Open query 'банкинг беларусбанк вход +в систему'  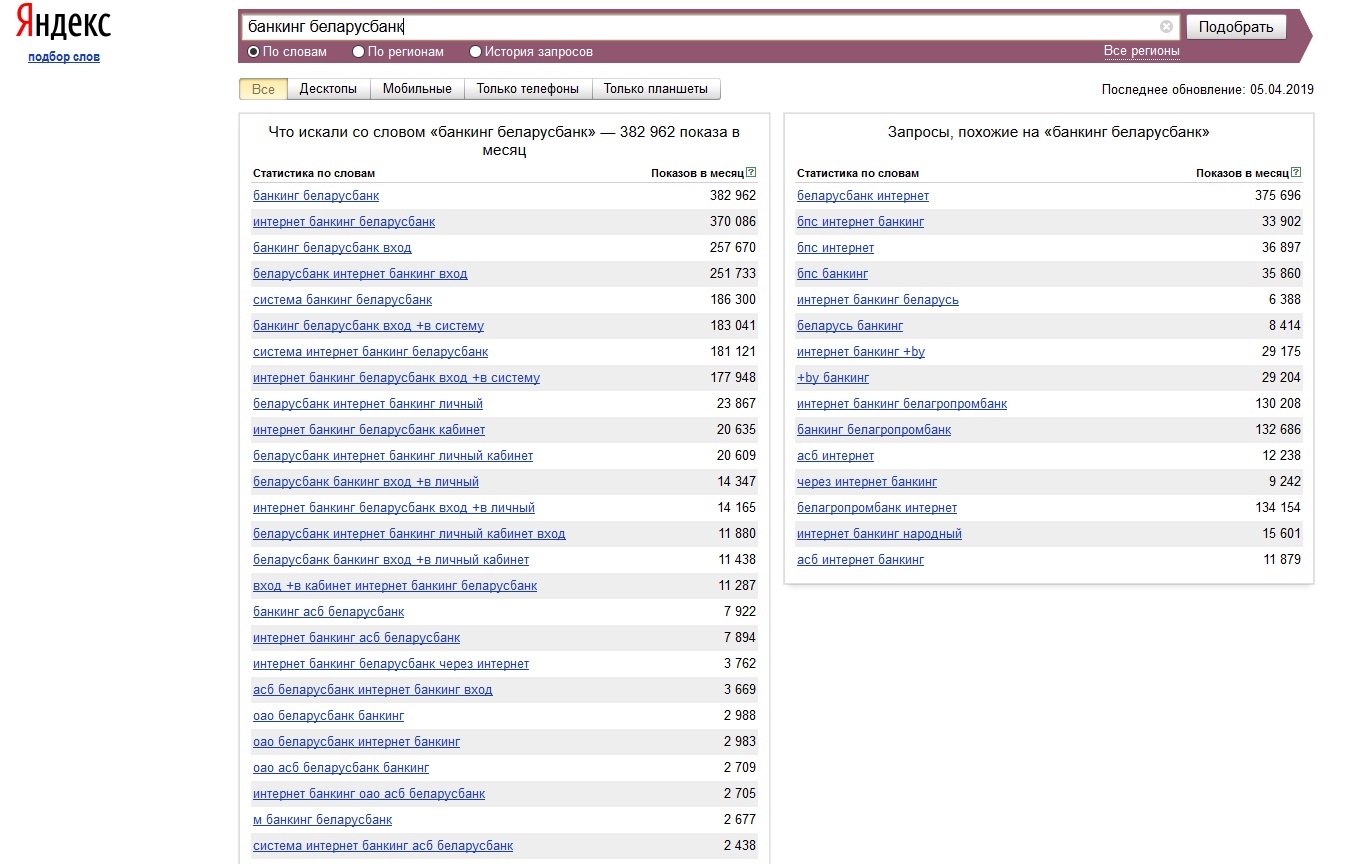coord(368,326)
